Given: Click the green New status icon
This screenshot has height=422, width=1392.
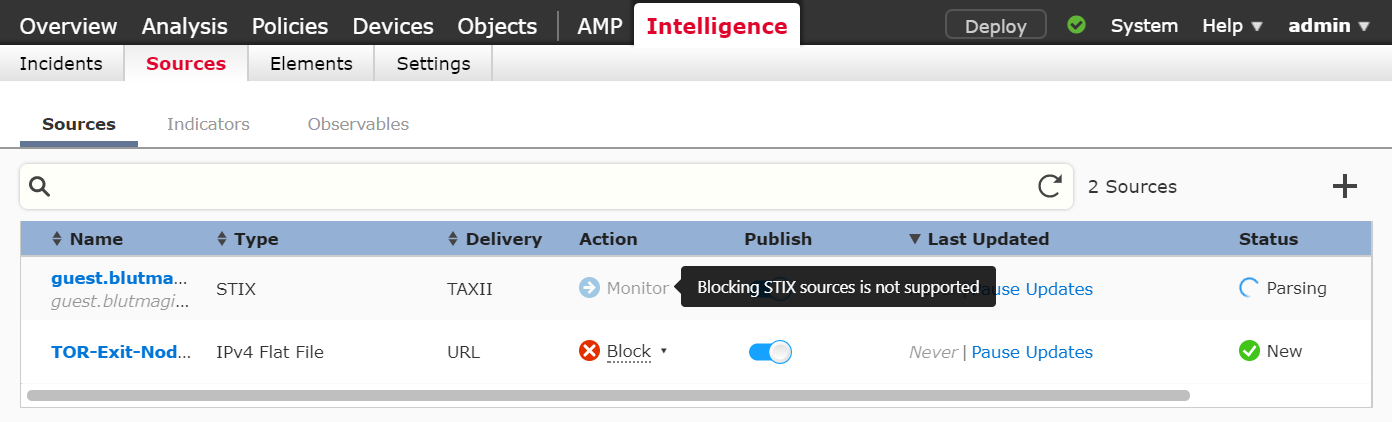Looking at the screenshot, I should (1249, 351).
